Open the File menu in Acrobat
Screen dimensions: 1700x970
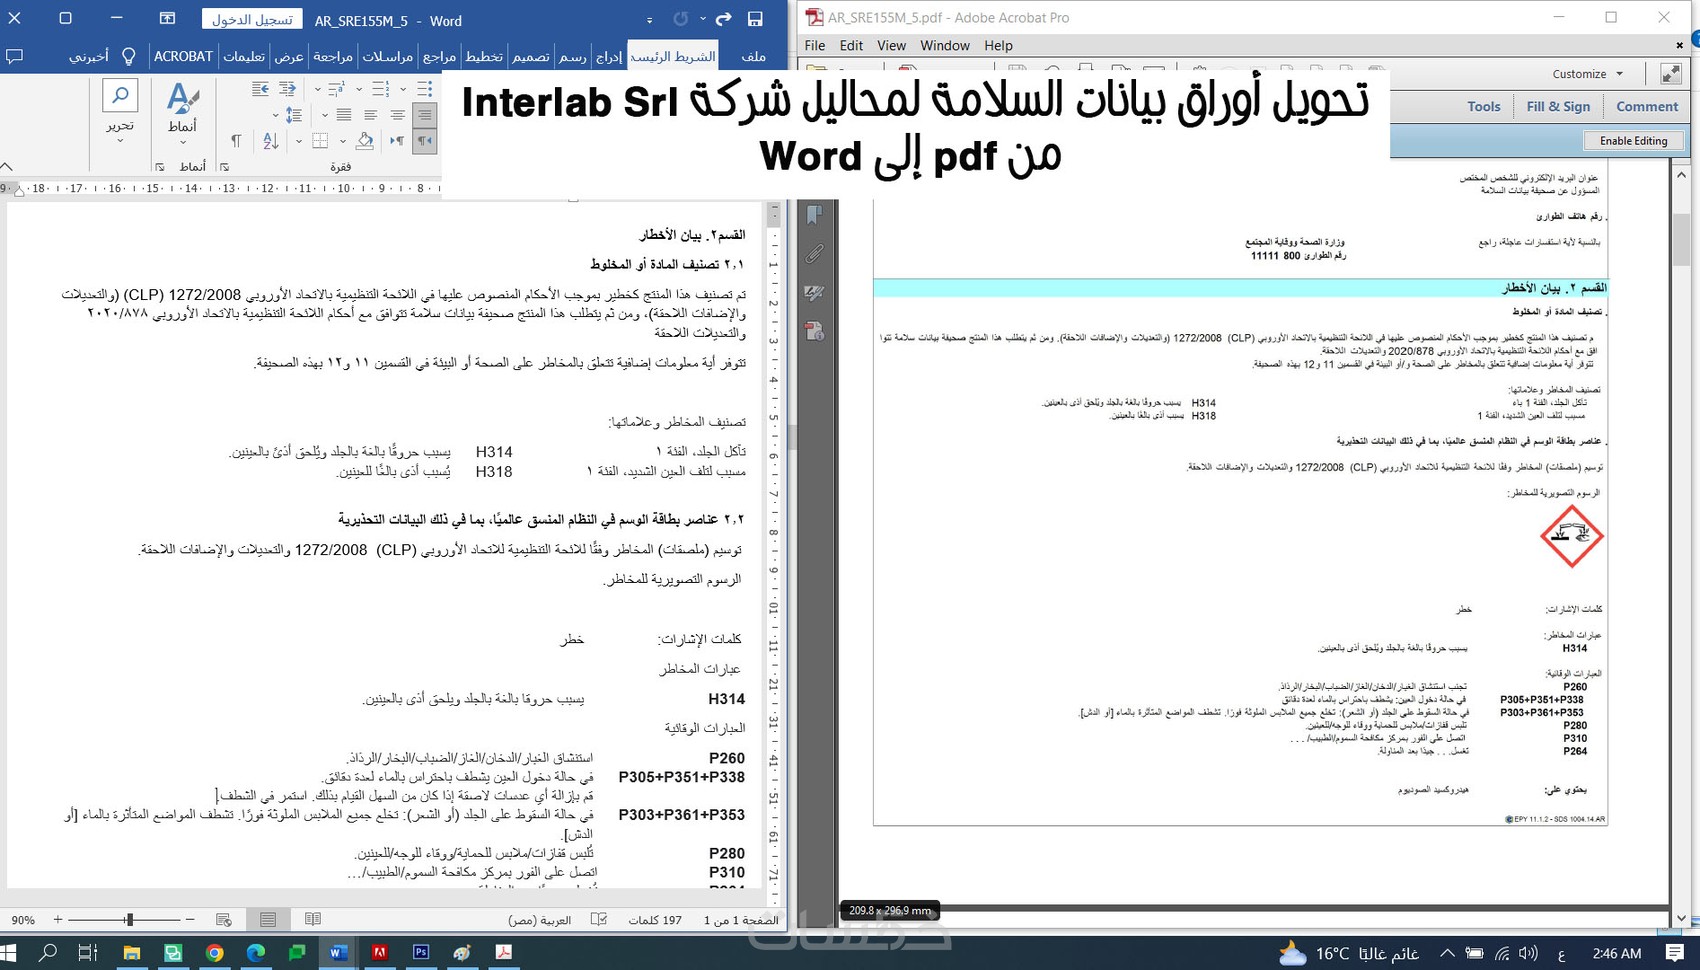click(815, 45)
